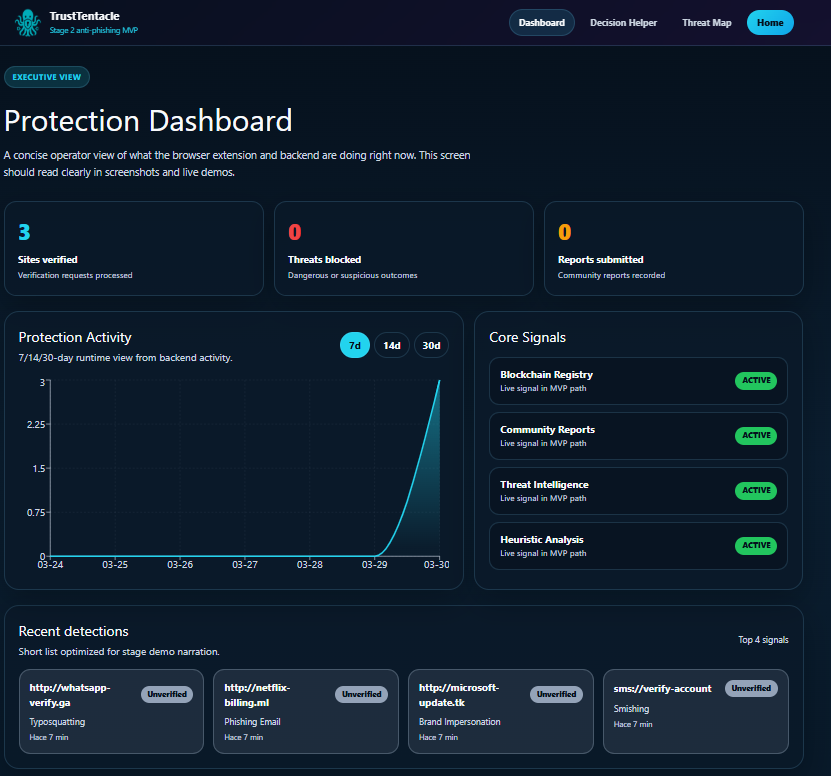Click the Unverified badge on microsoft-update.tk
Viewport: 831px width, 776px height.
pyautogui.click(x=556, y=693)
